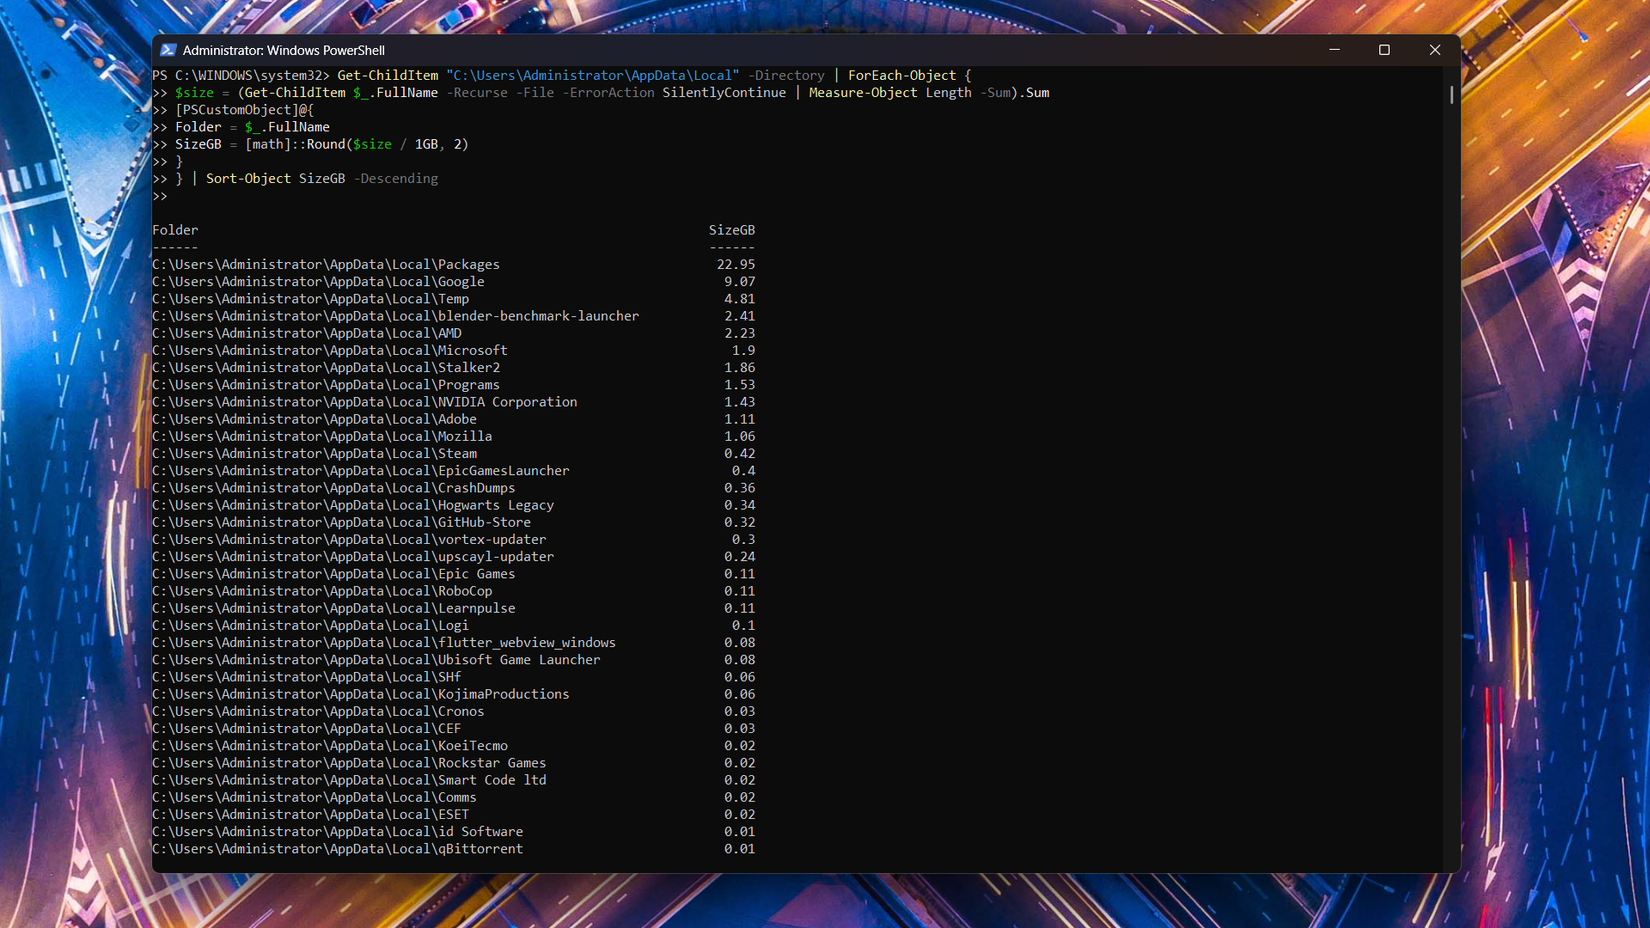Image resolution: width=1650 pixels, height=928 pixels.
Task: Select the Local\Temp folder path
Action: [310, 299]
